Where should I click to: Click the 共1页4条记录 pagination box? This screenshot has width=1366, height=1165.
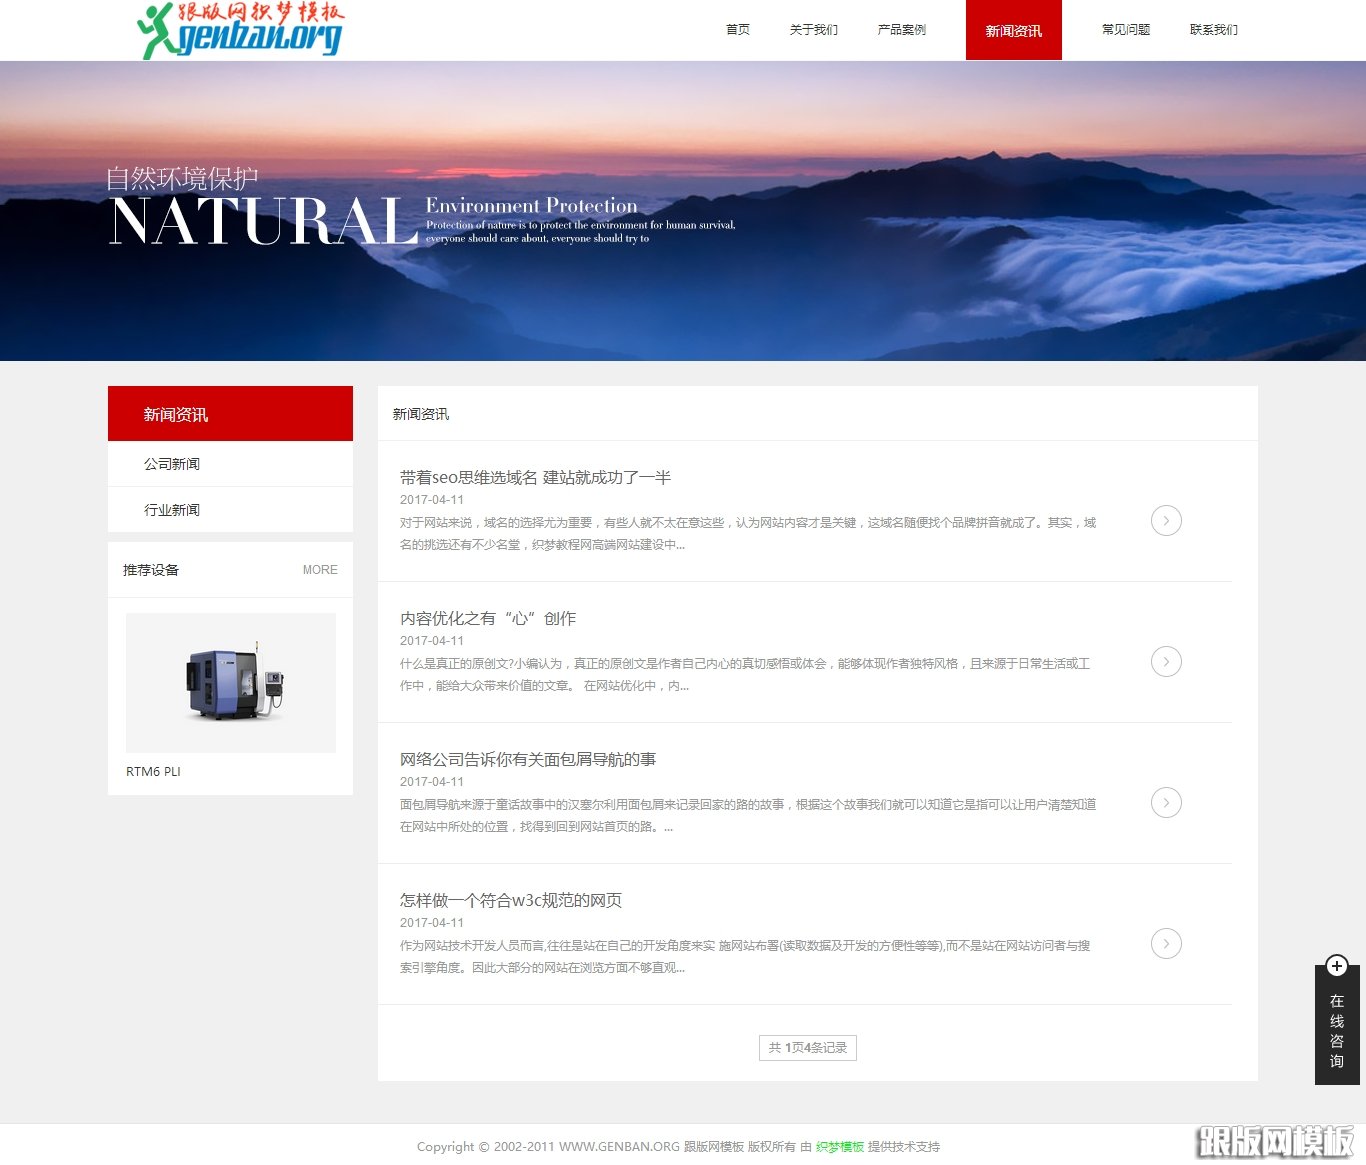click(807, 1047)
